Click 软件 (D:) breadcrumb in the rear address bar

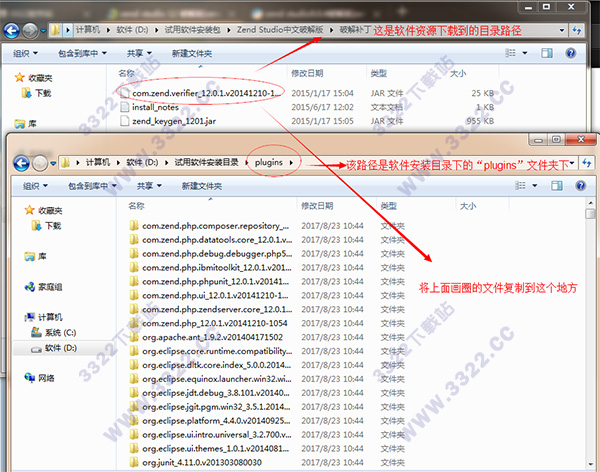pyautogui.click(x=132, y=30)
